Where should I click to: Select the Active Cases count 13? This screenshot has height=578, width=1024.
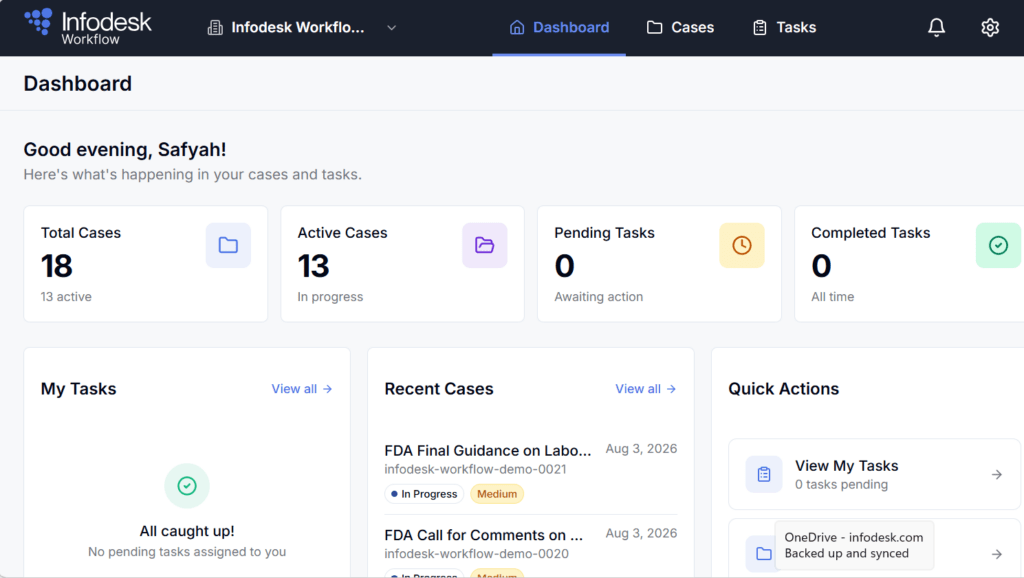313,266
